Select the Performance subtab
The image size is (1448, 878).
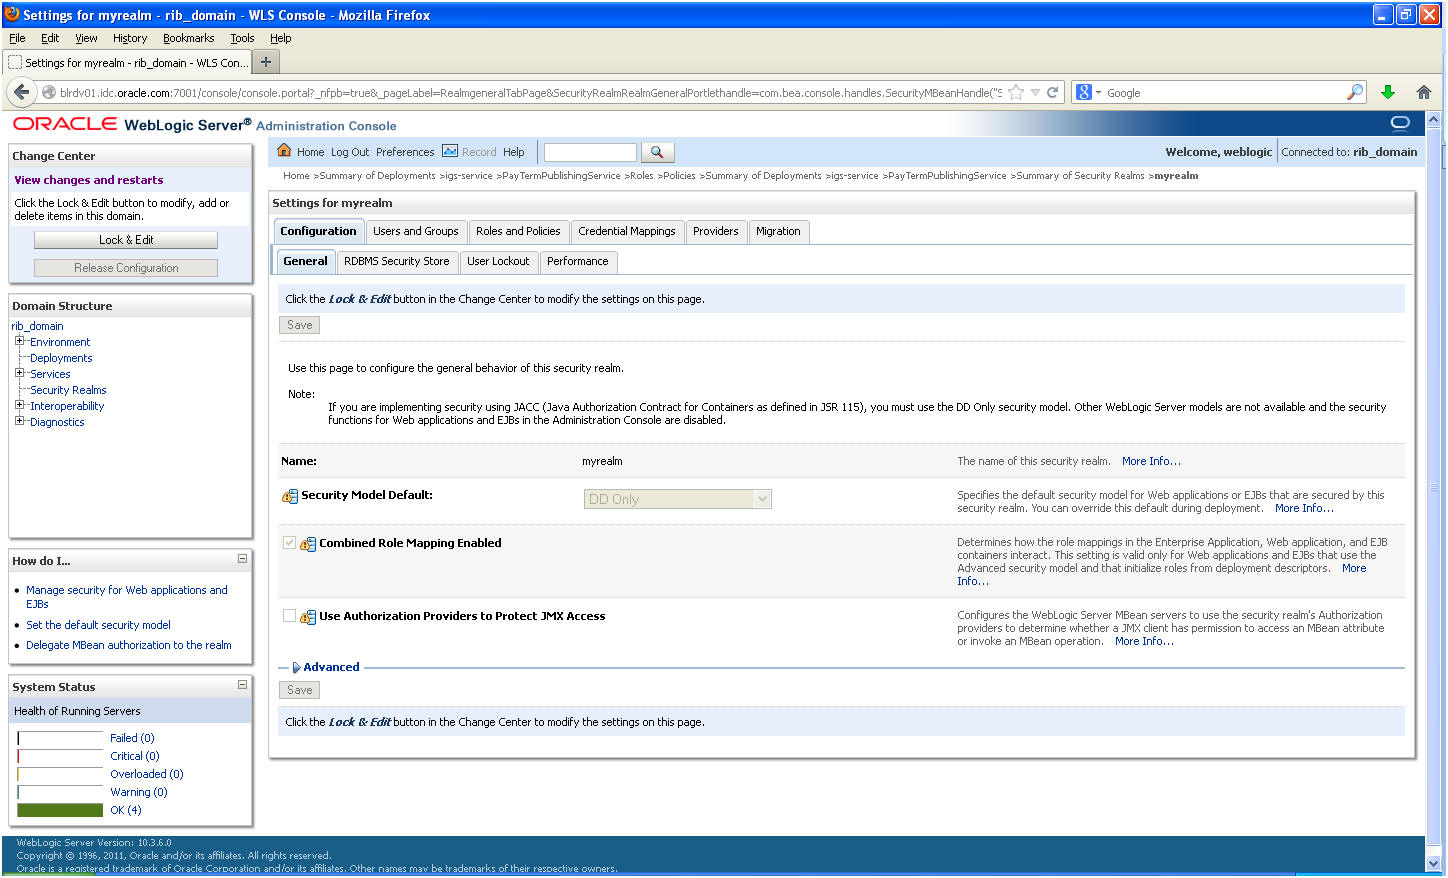578,261
